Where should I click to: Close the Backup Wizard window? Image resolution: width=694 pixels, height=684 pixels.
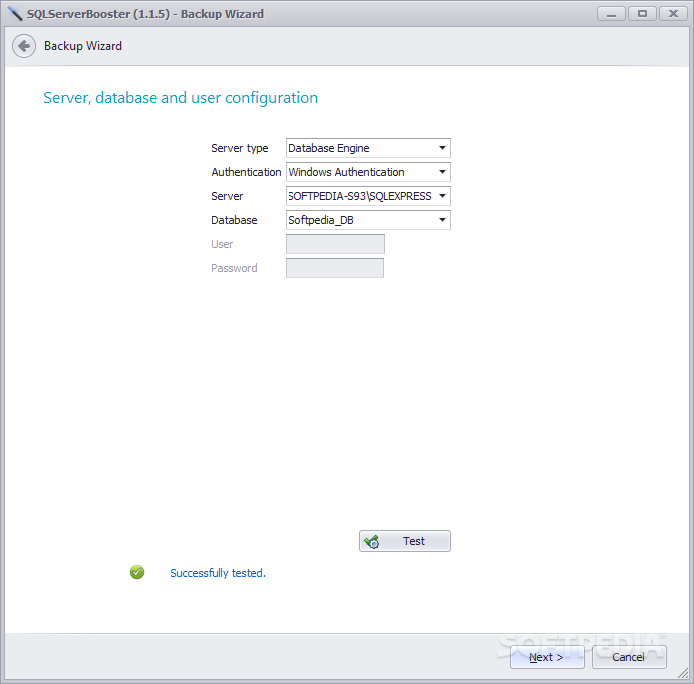tap(673, 14)
